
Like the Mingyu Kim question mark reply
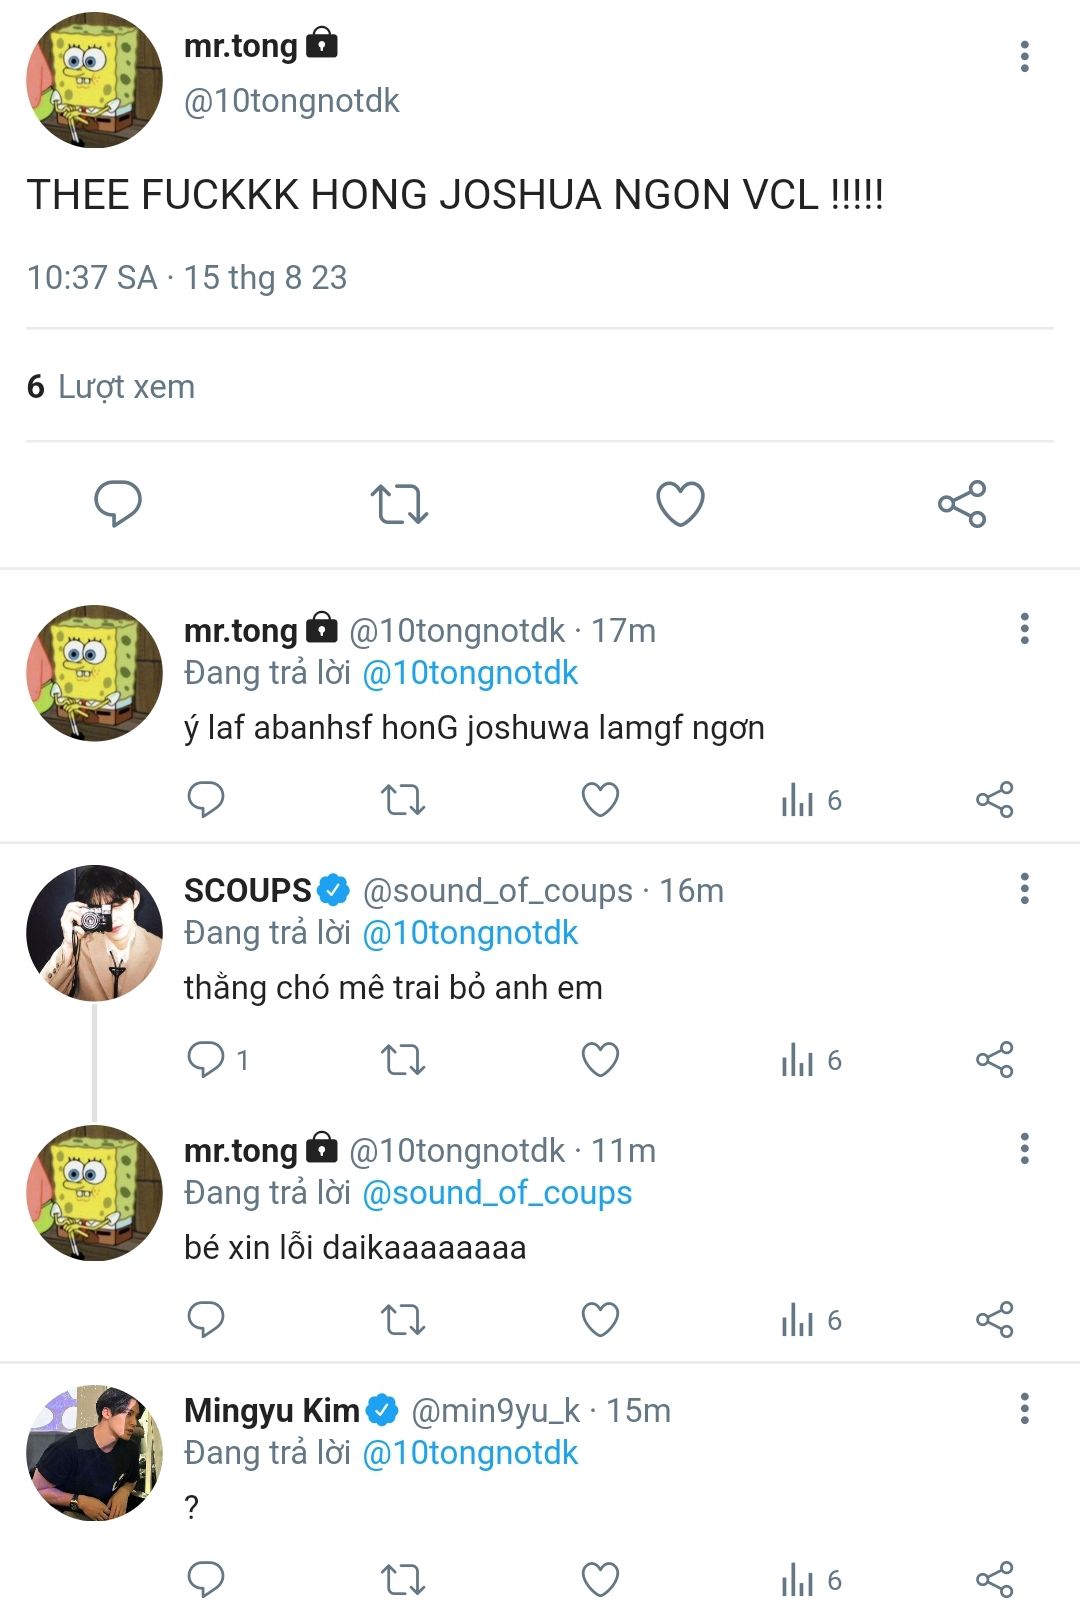pos(600,1580)
